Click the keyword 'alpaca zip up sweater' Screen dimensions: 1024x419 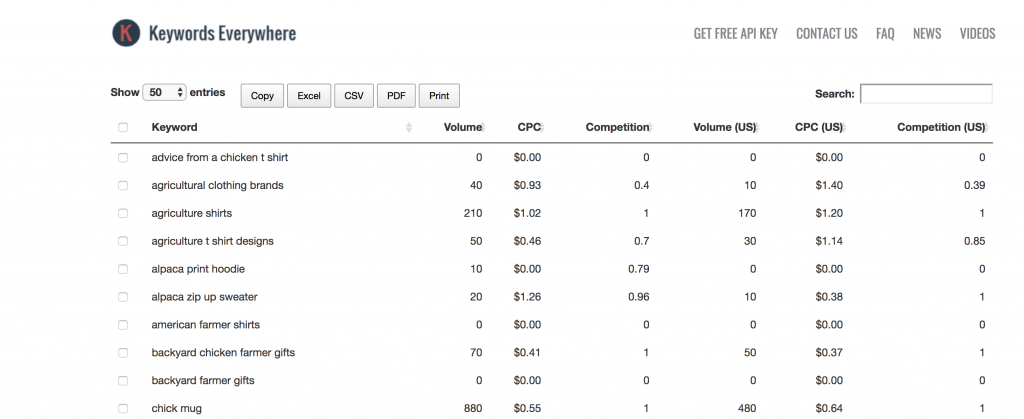pyautogui.click(x=204, y=297)
